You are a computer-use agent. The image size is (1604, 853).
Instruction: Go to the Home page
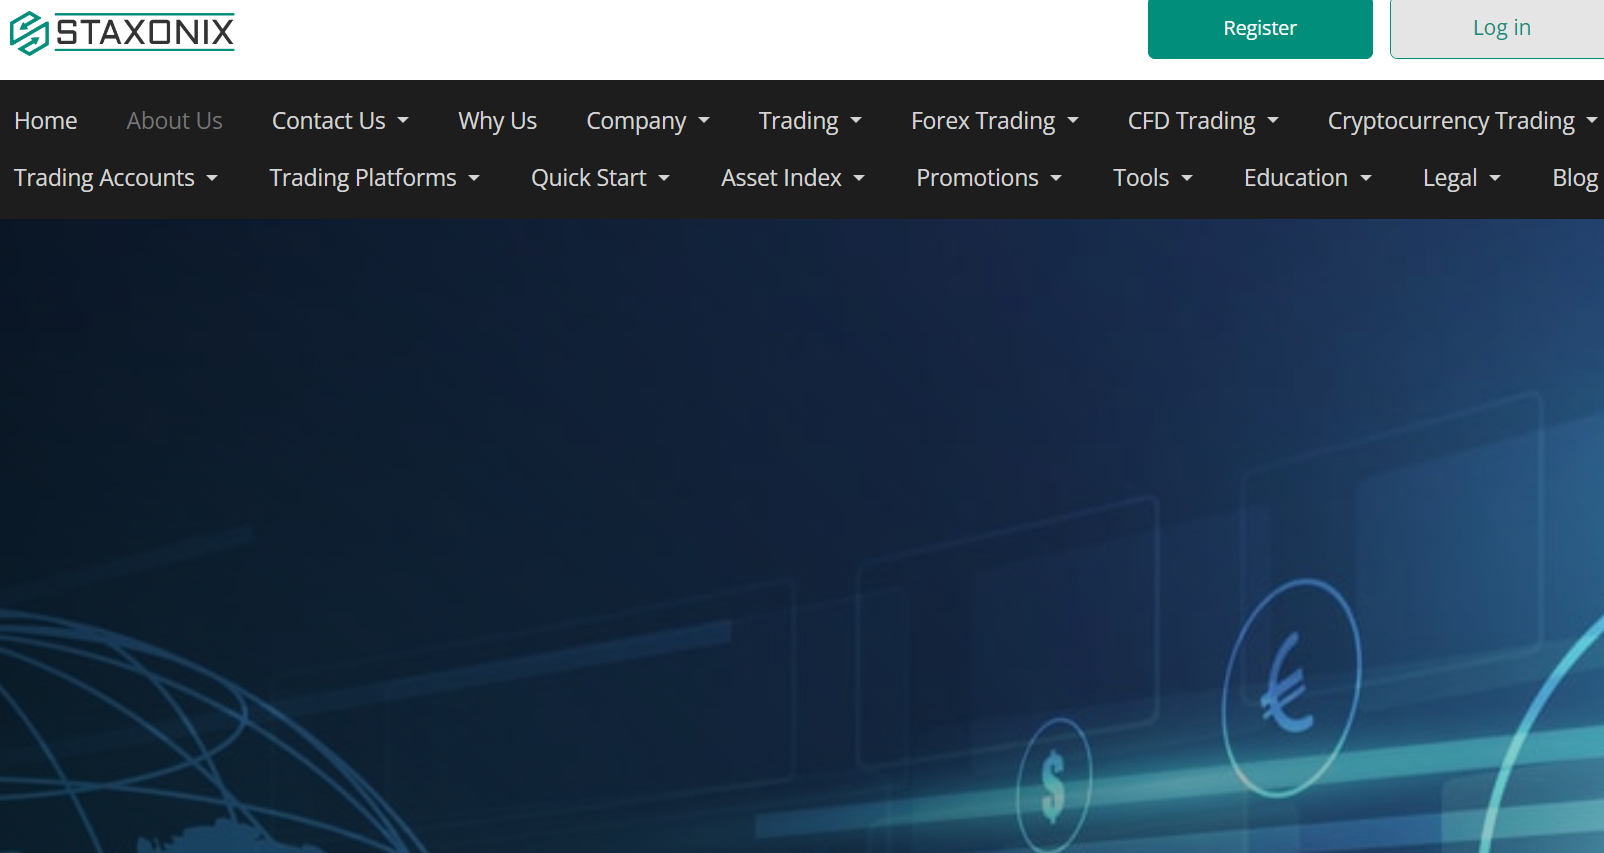point(46,121)
